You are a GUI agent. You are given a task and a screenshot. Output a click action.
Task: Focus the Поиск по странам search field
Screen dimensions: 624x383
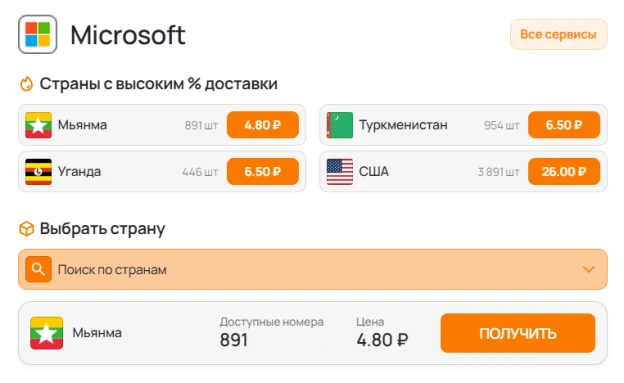pos(313,270)
